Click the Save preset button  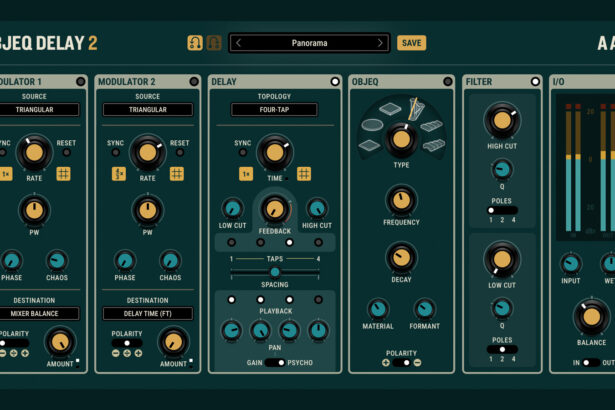(x=411, y=43)
